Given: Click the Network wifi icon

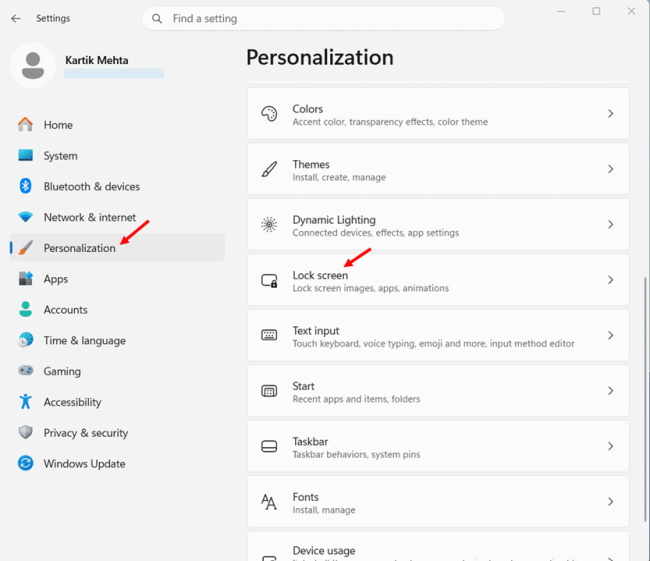Looking at the screenshot, I should (25, 217).
